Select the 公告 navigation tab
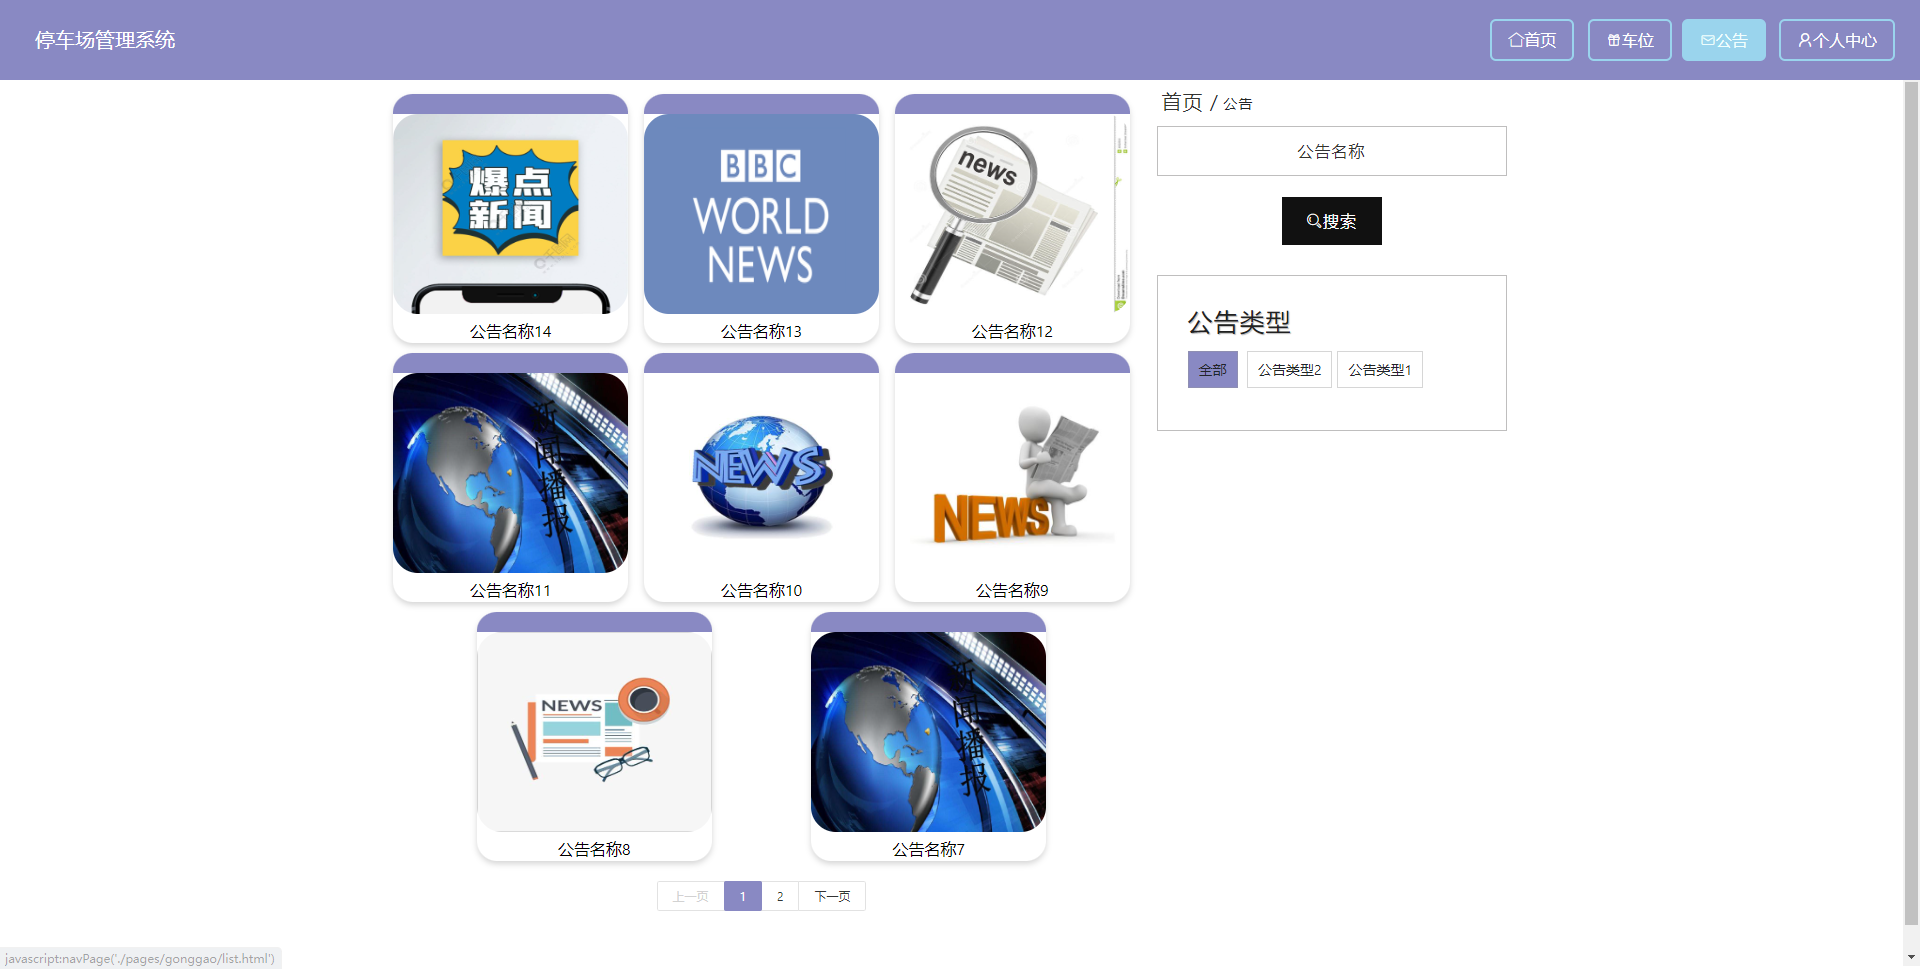 (1723, 40)
